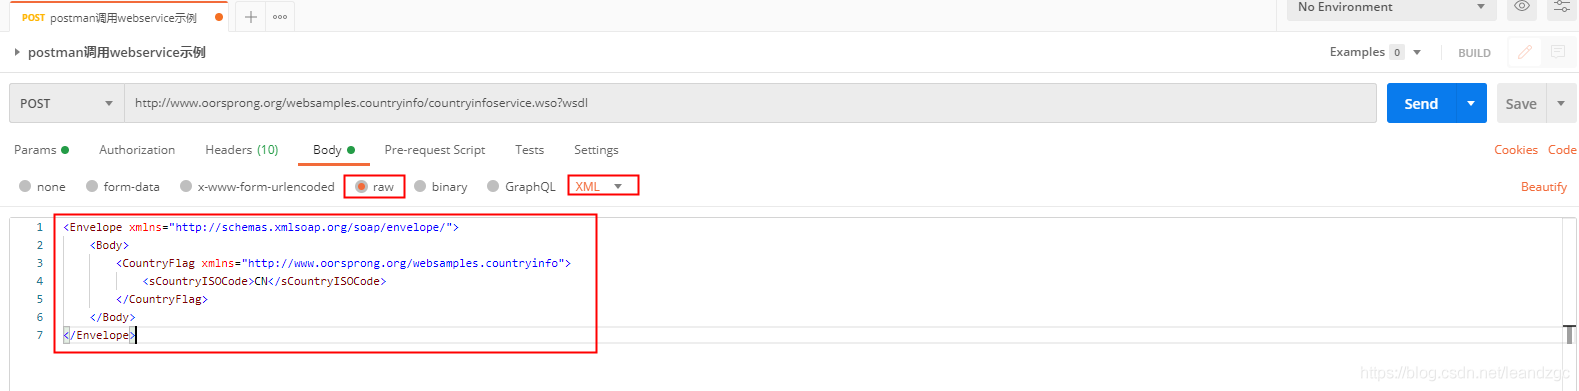Open a new request tab with plus icon

click(x=250, y=17)
